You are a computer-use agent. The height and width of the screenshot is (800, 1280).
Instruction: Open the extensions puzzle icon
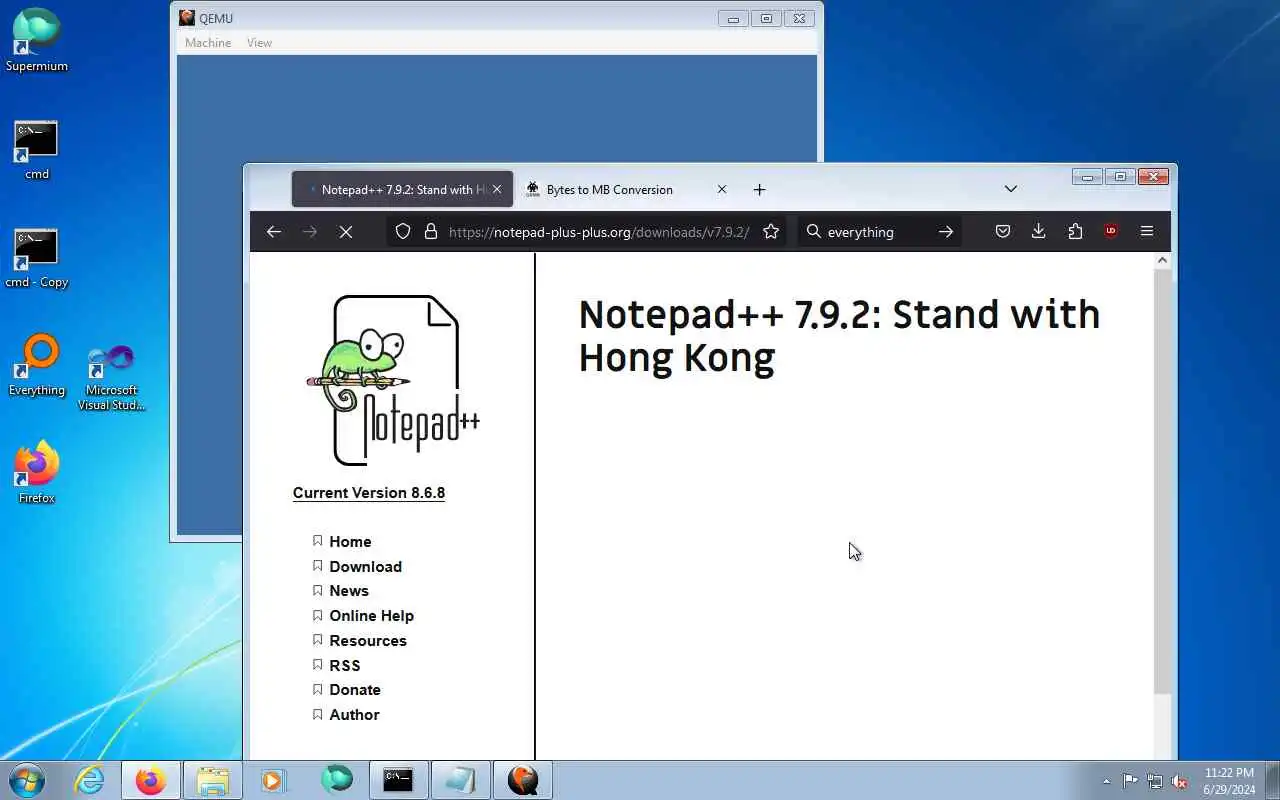(1075, 231)
